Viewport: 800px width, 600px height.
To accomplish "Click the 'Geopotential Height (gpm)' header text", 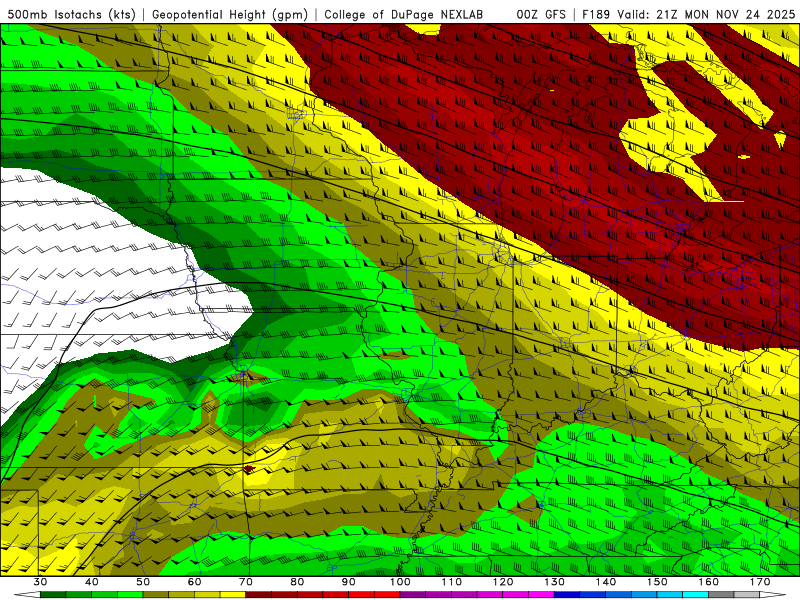I will (230, 14).
